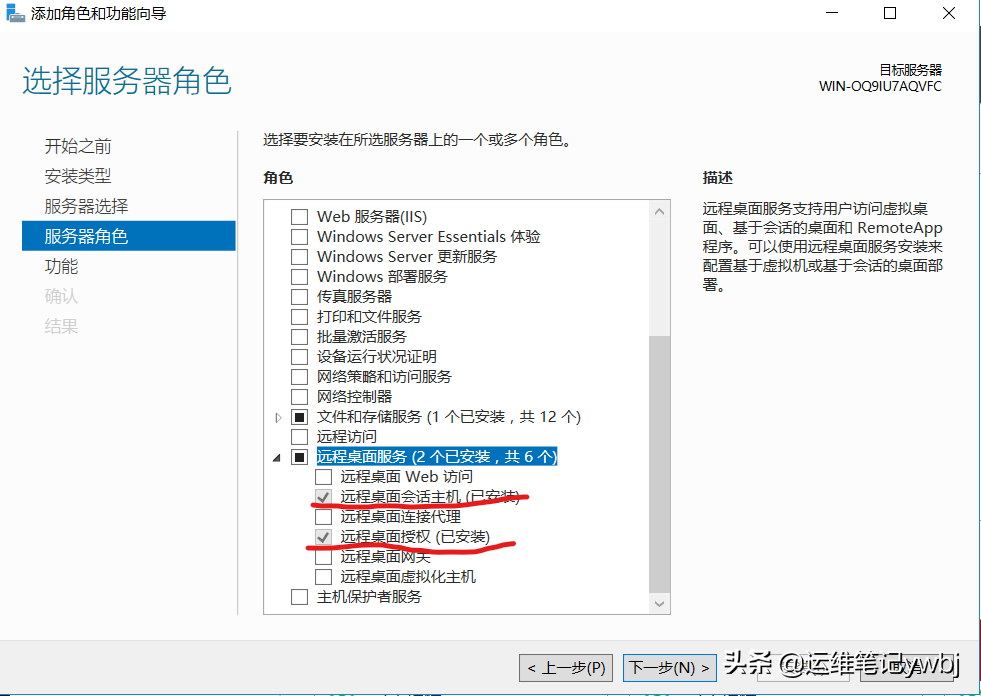
Task: Minimize the wizard window
Action: click(831, 13)
